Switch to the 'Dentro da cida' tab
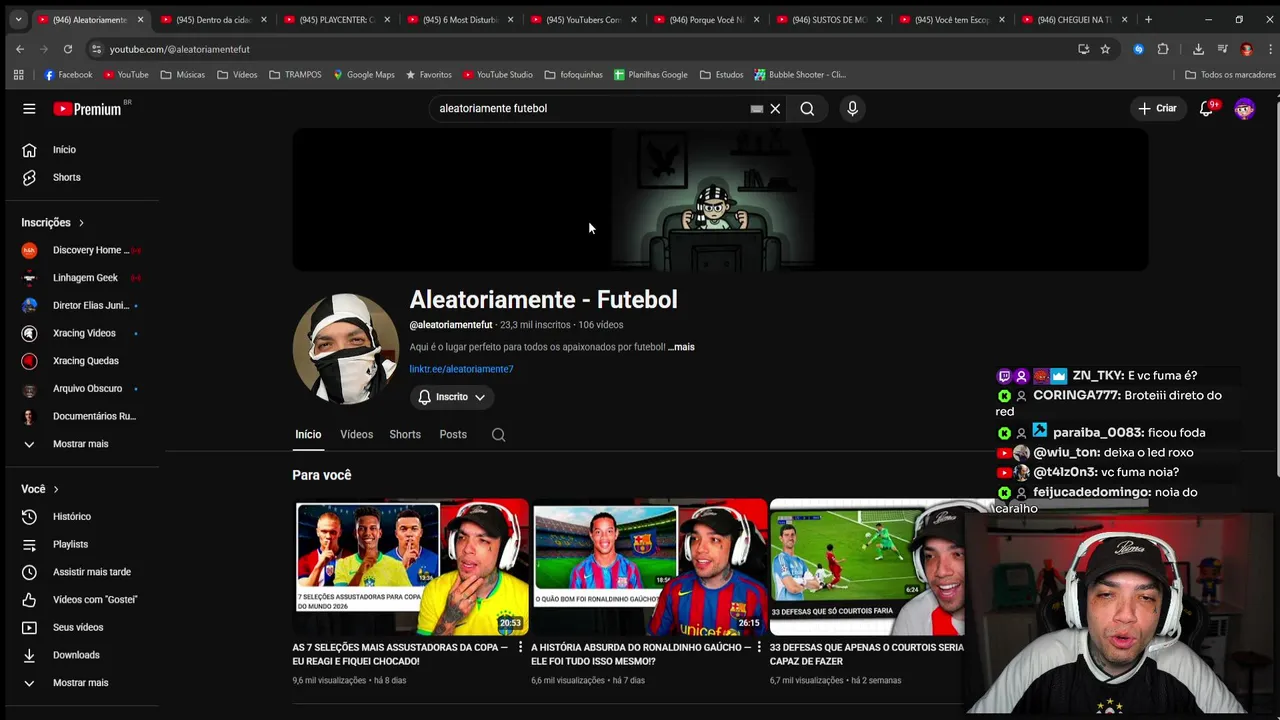1280x720 pixels. click(213, 20)
